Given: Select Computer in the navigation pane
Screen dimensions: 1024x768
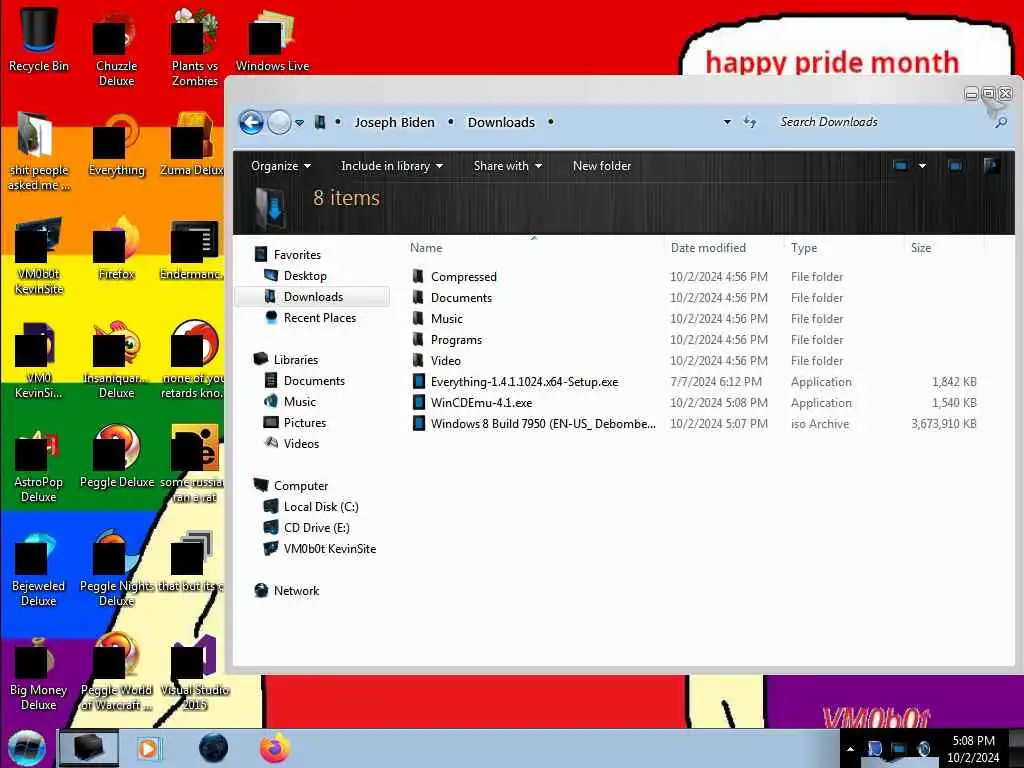Looking at the screenshot, I should point(300,486).
